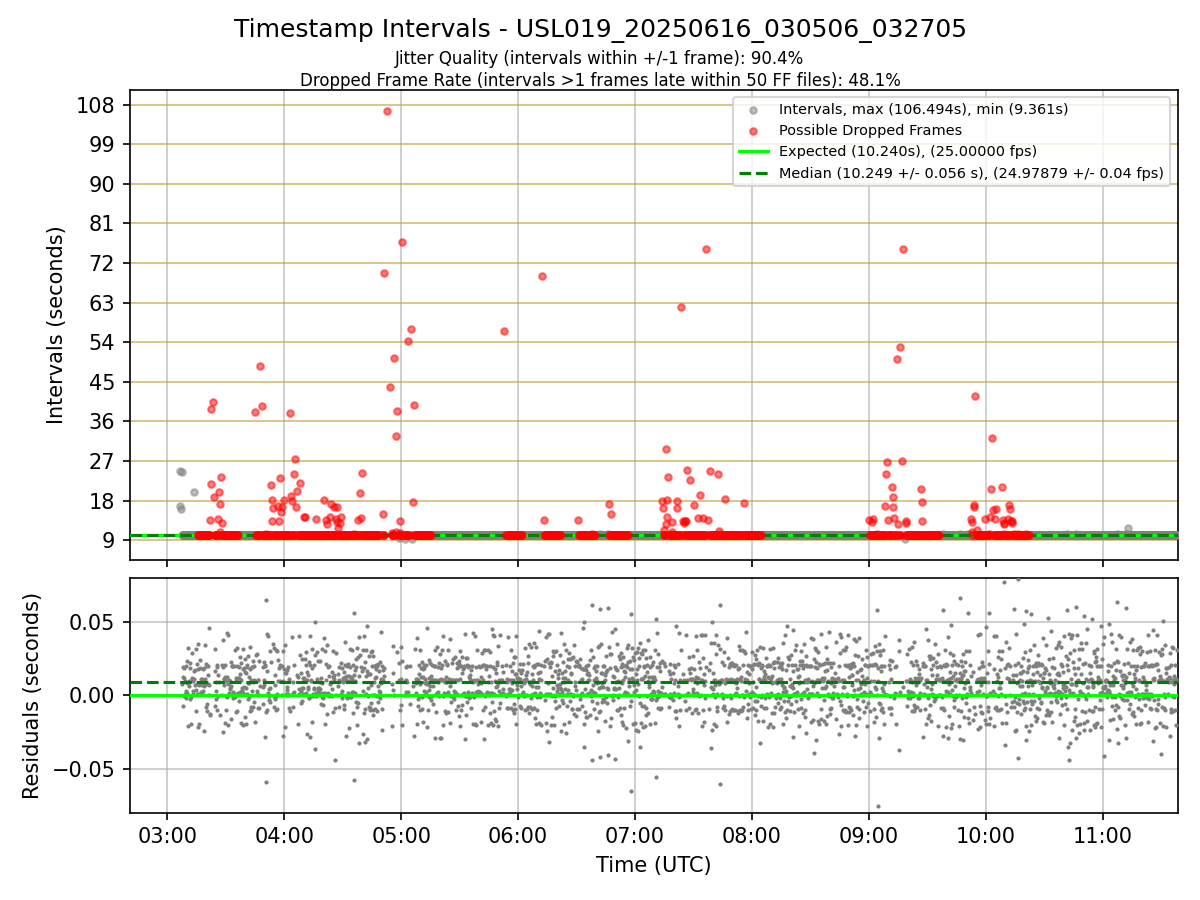Click x-axis tick label '10:00'
This screenshot has width=1200, height=900.
[x=986, y=834]
